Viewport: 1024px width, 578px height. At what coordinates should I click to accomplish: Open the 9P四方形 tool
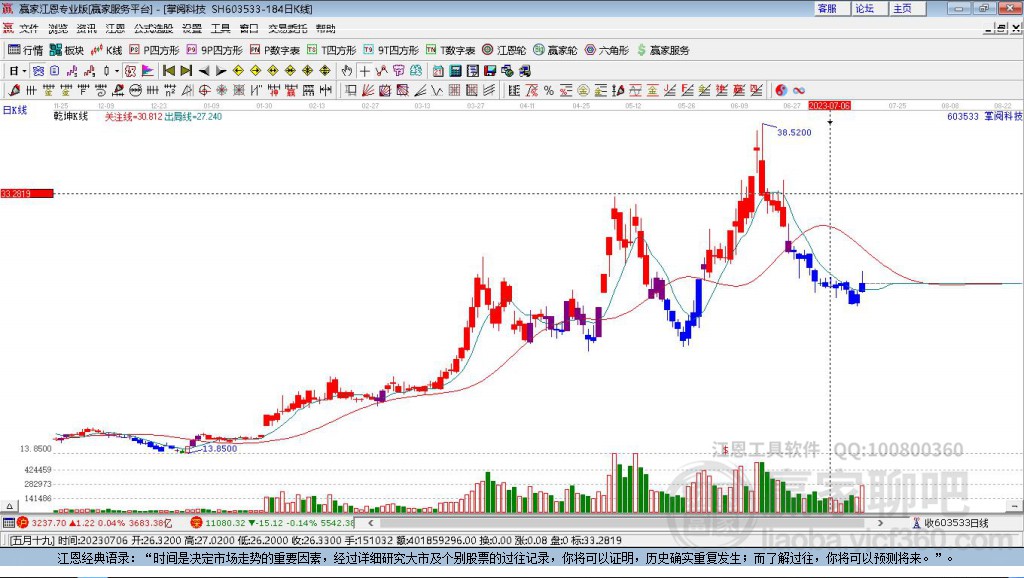214,50
